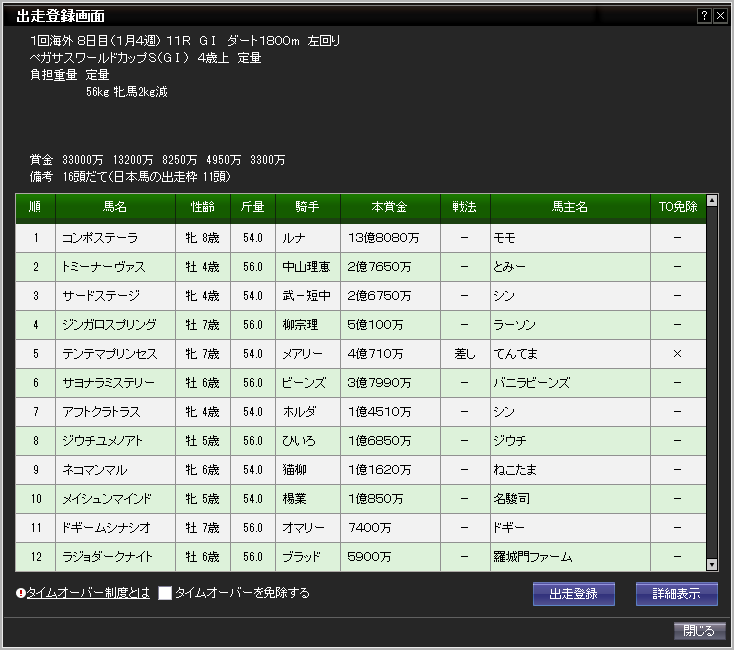The height and width of the screenshot is (650, 734).
Task: Close the dialog with the X icon
Action: (x=720, y=16)
